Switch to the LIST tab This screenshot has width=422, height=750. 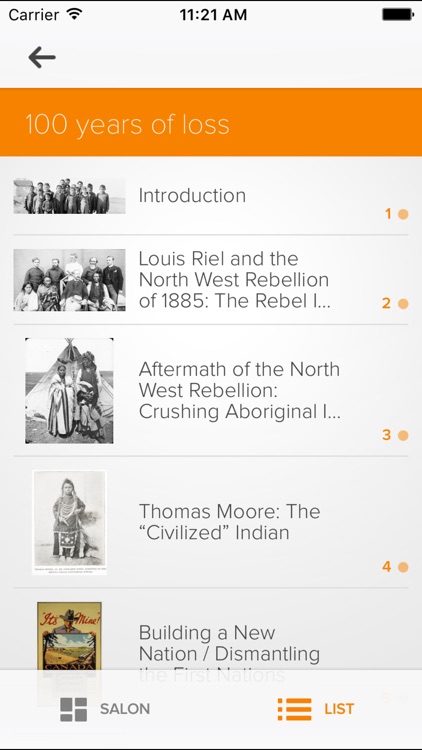pos(316,709)
